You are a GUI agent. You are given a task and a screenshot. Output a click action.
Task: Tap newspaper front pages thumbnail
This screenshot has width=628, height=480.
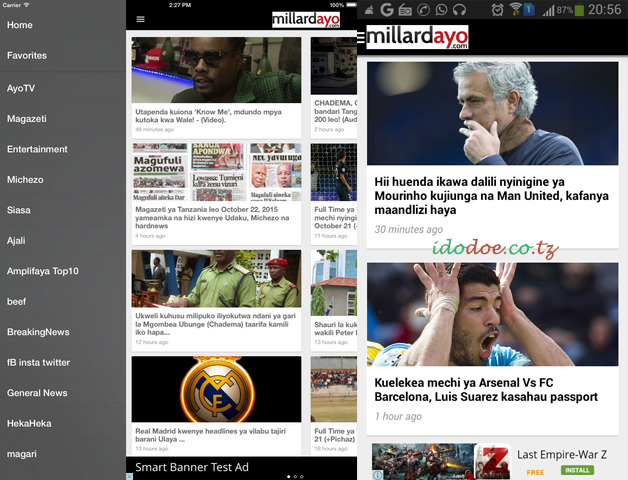click(x=216, y=172)
